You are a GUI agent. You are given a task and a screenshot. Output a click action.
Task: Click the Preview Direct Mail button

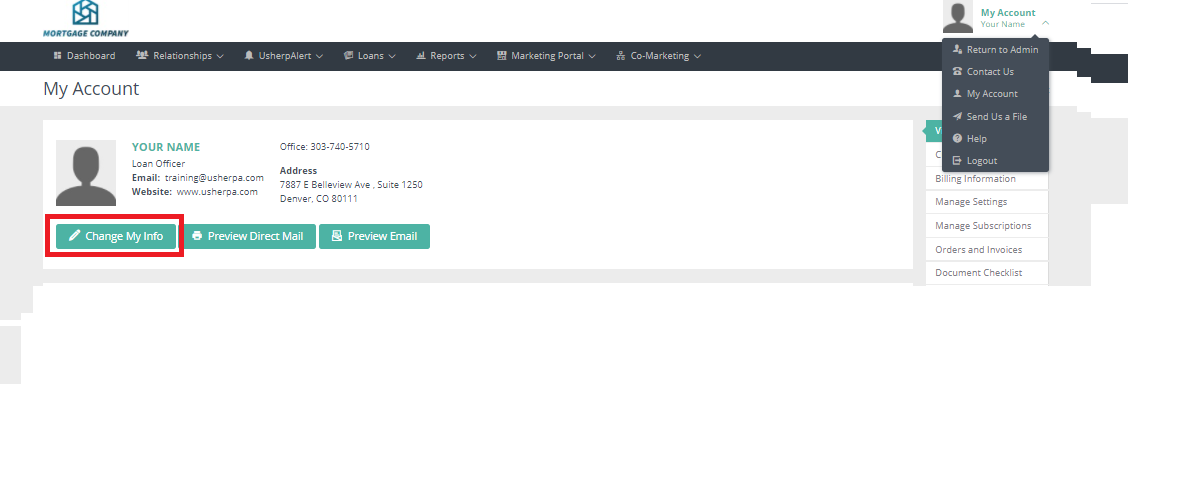click(248, 236)
